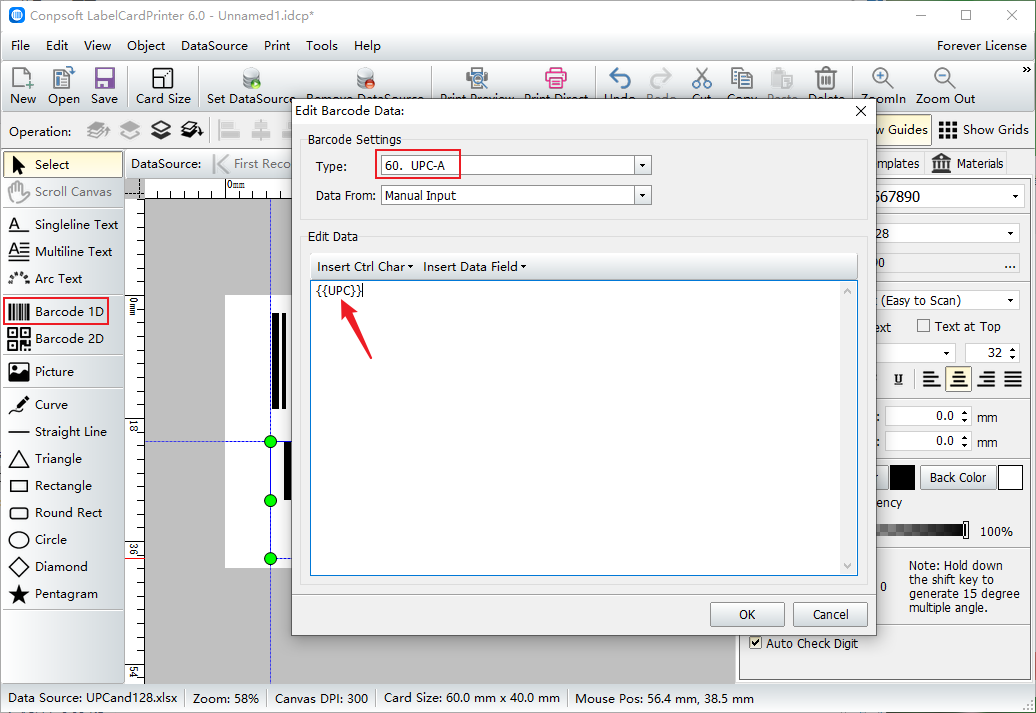Uncheck the Auto Check Digit checkbox
1036x713 pixels.
(x=755, y=643)
